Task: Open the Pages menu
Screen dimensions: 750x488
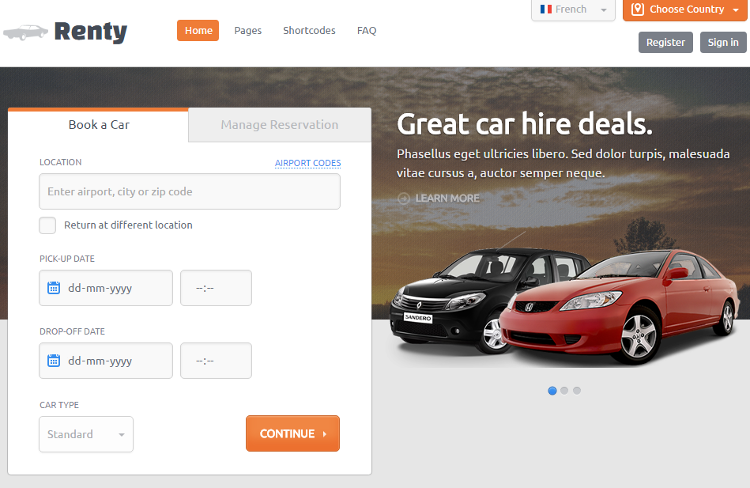Action: (248, 31)
